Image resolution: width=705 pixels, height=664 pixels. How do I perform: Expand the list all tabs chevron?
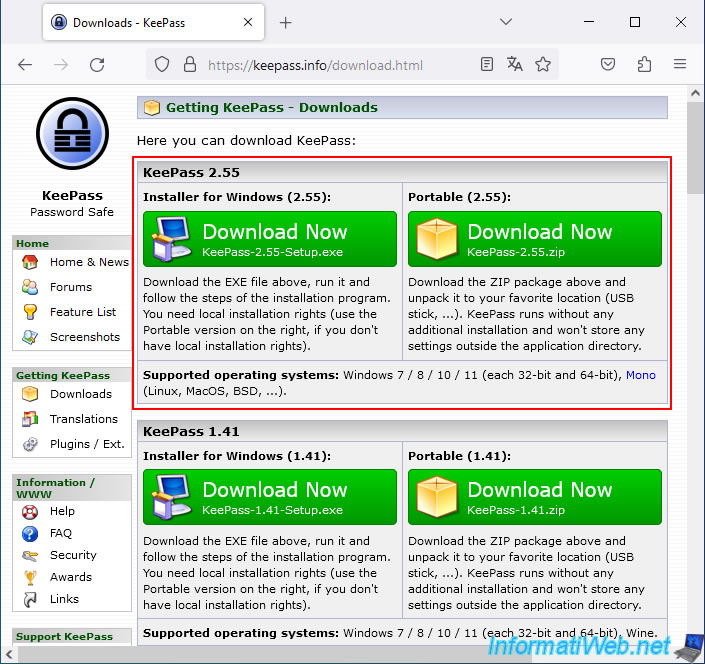click(506, 22)
